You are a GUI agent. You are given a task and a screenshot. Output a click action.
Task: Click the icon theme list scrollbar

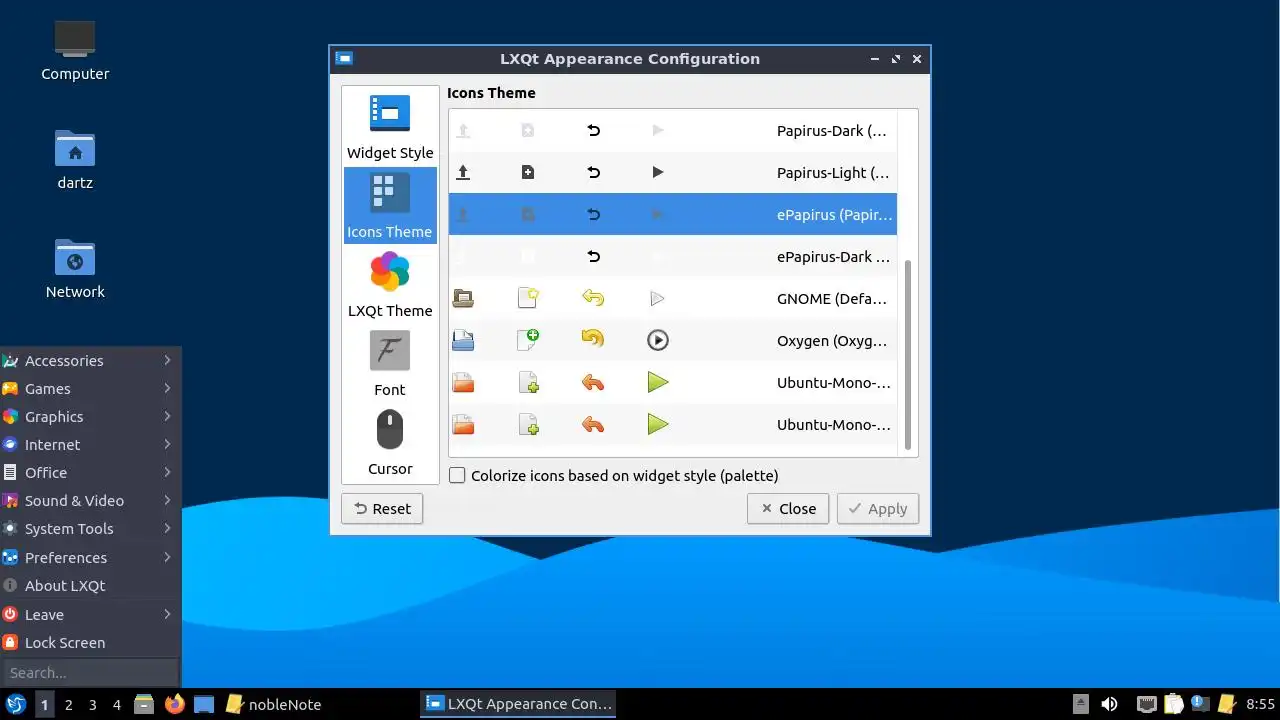[908, 355]
